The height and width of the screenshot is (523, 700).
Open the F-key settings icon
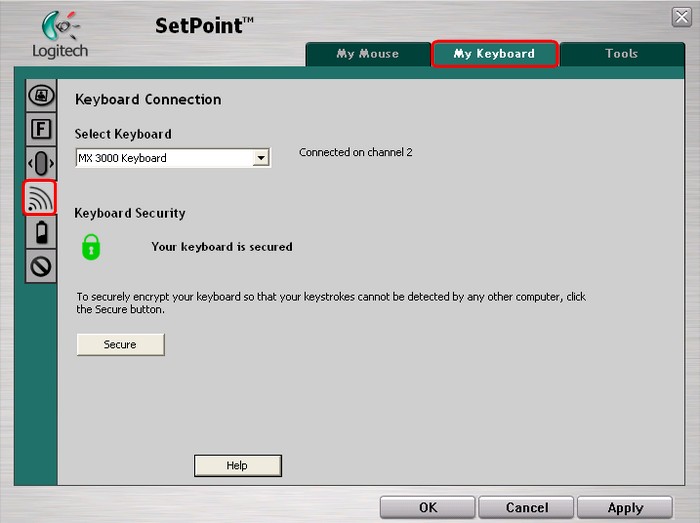[x=40, y=129]
